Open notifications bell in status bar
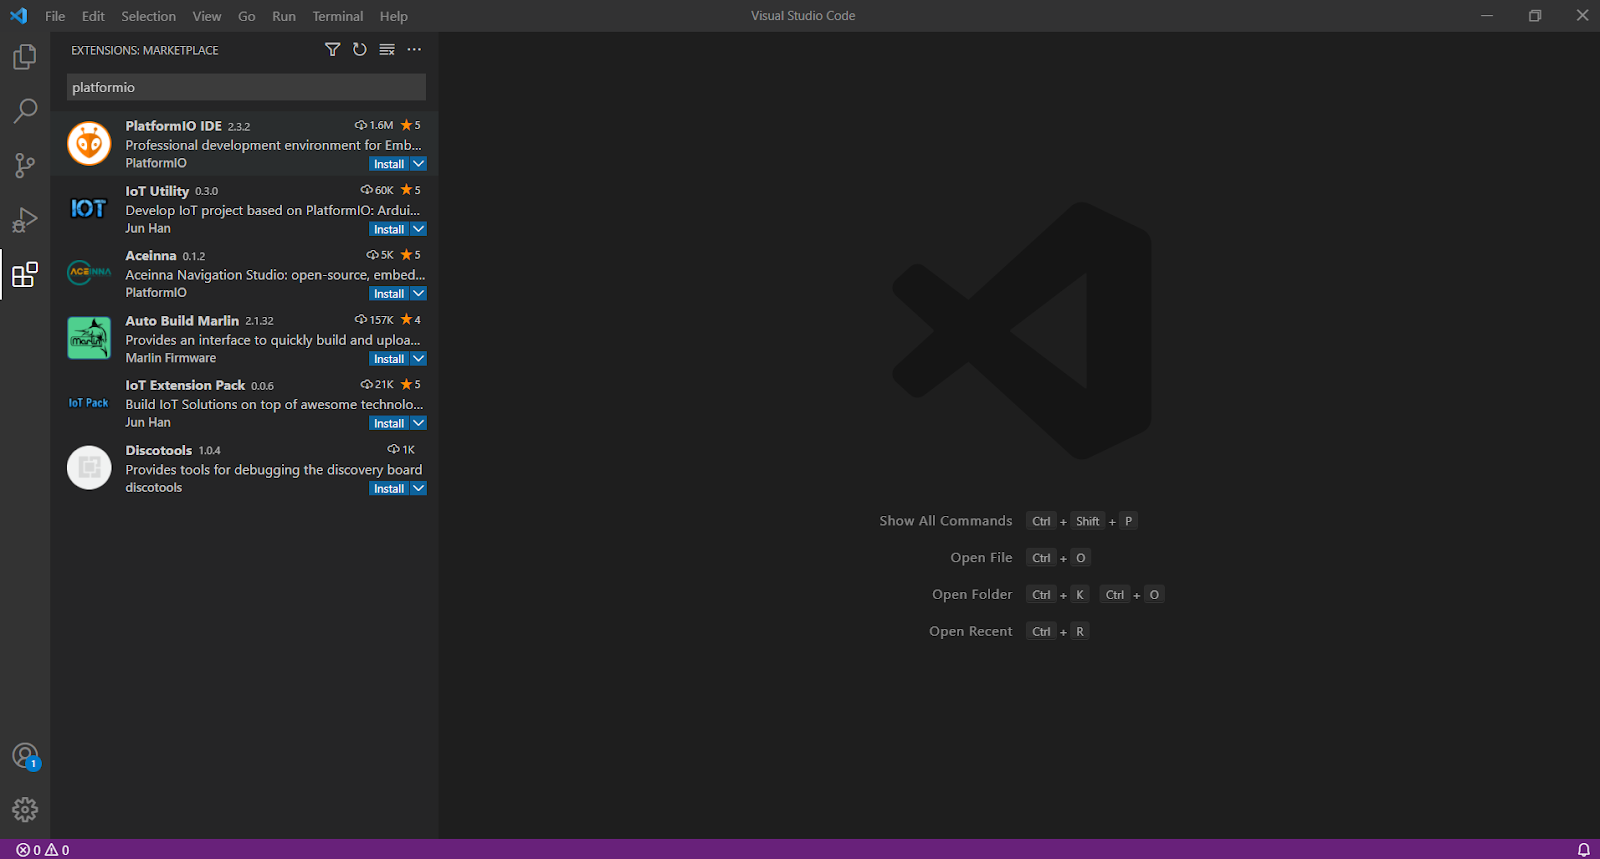The width and height of the screenshot is (1600, 859). click(1584, 850)
